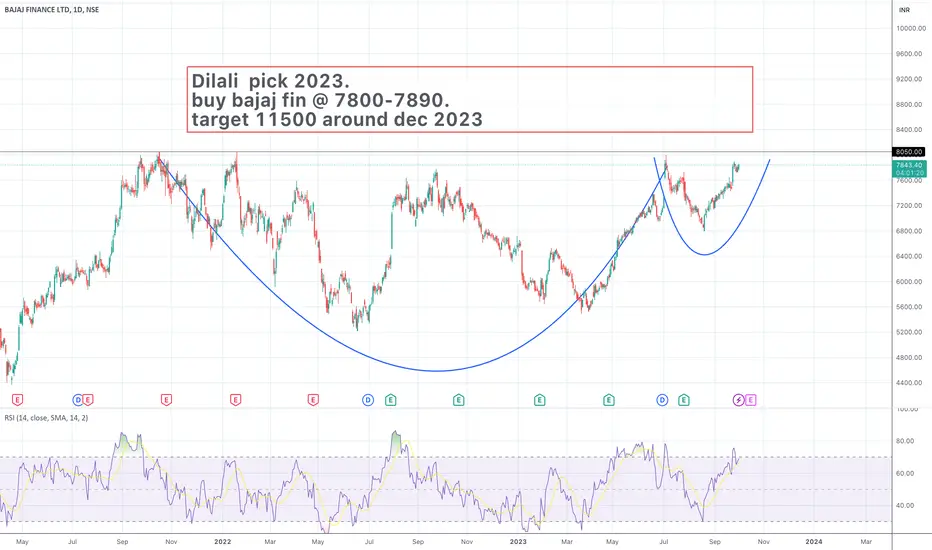Click the green earnings marker right of the Jul 2023 dividend
Screen dimensions: 932x550
click(684, 400)
